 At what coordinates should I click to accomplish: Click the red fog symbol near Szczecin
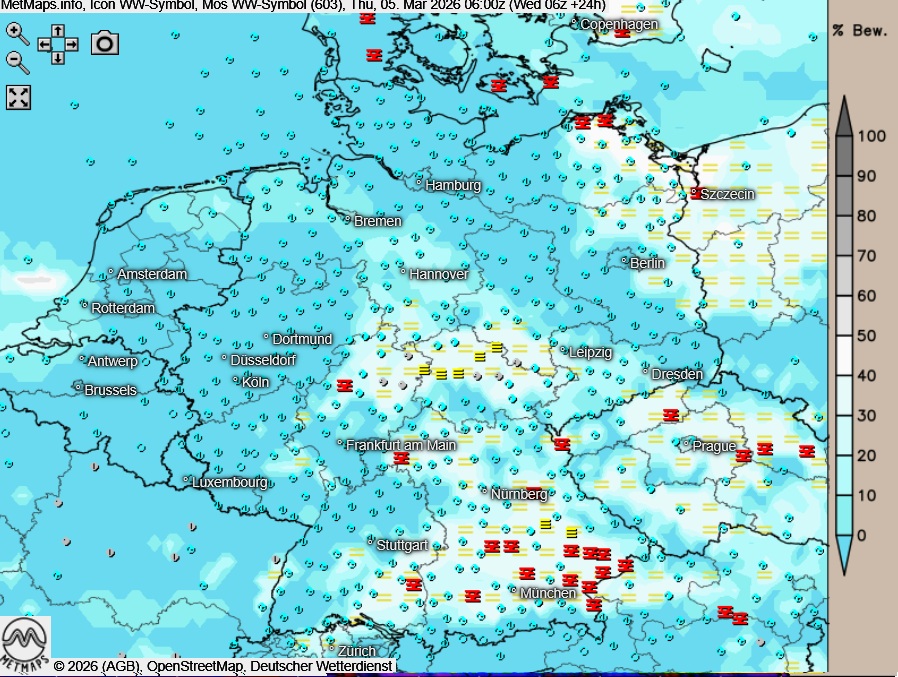(696, 193)
